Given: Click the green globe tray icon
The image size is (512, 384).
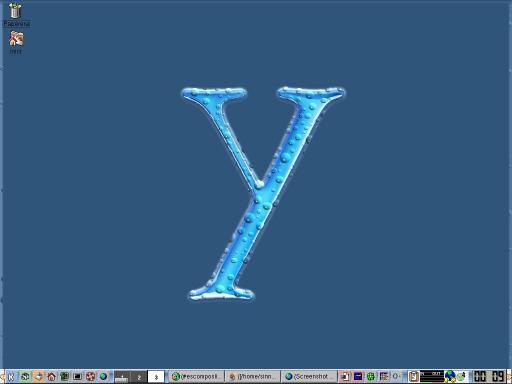Looking at the screenshot, I should (370, 377).
